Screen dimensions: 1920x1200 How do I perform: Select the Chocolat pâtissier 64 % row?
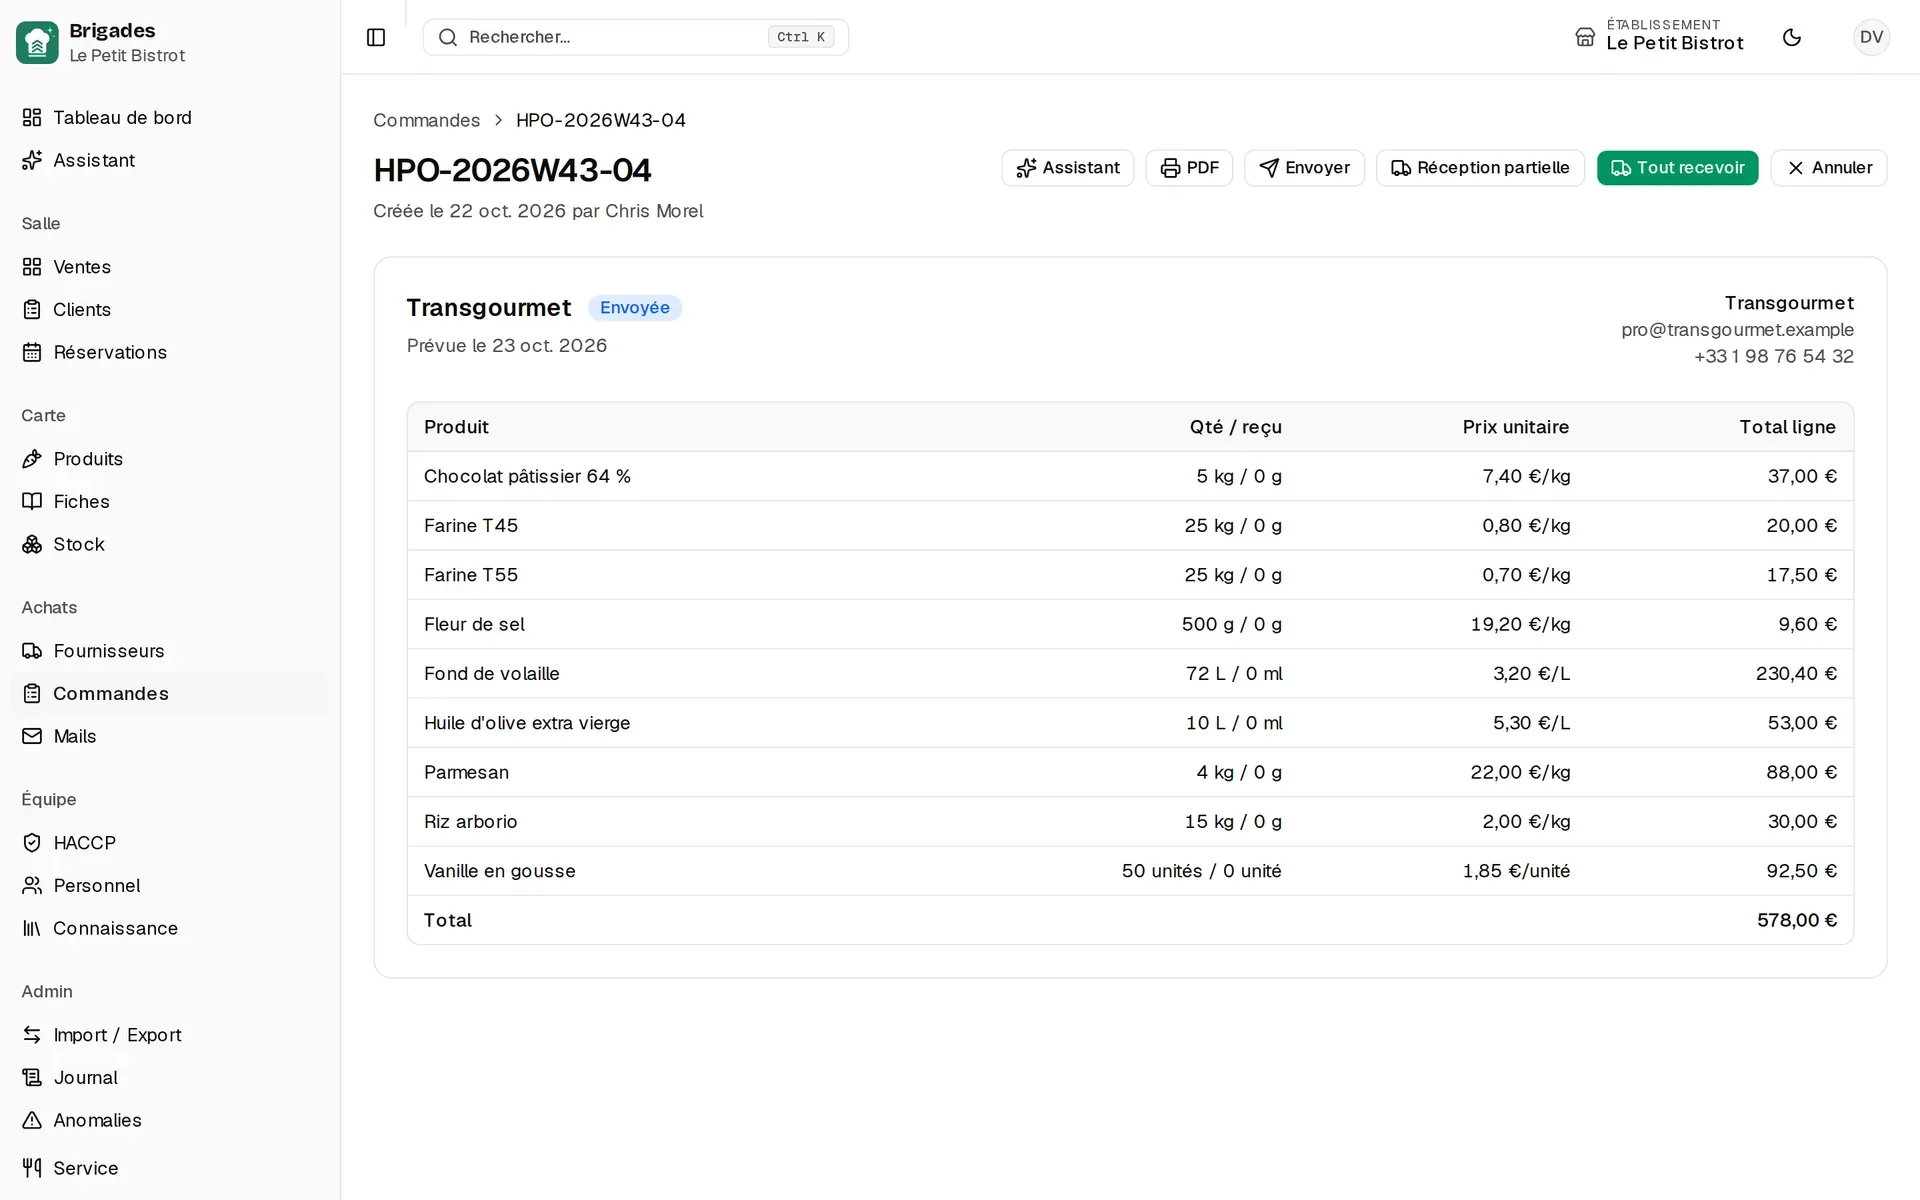(1130, 476)
